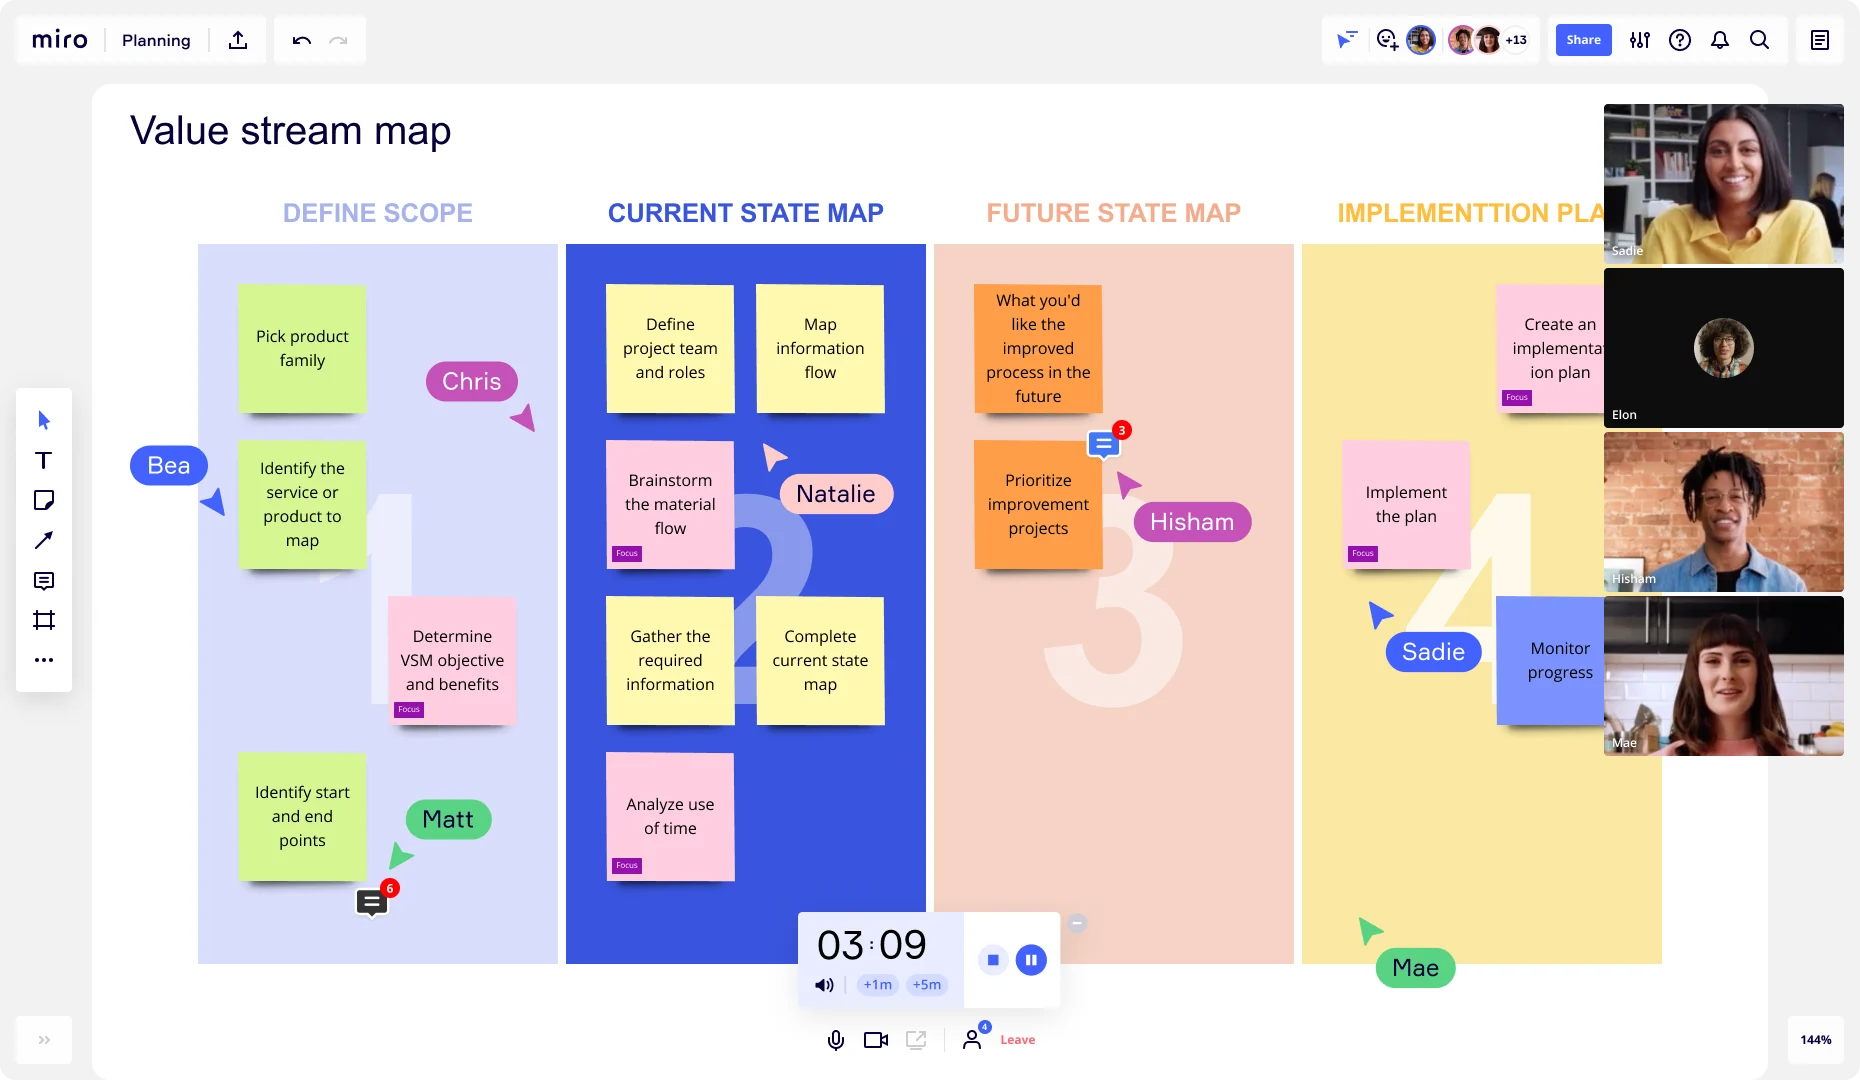Show call participants icon with badge 4
Viewport: 1860px width, 1080px height.
(x=974, y=1038)
